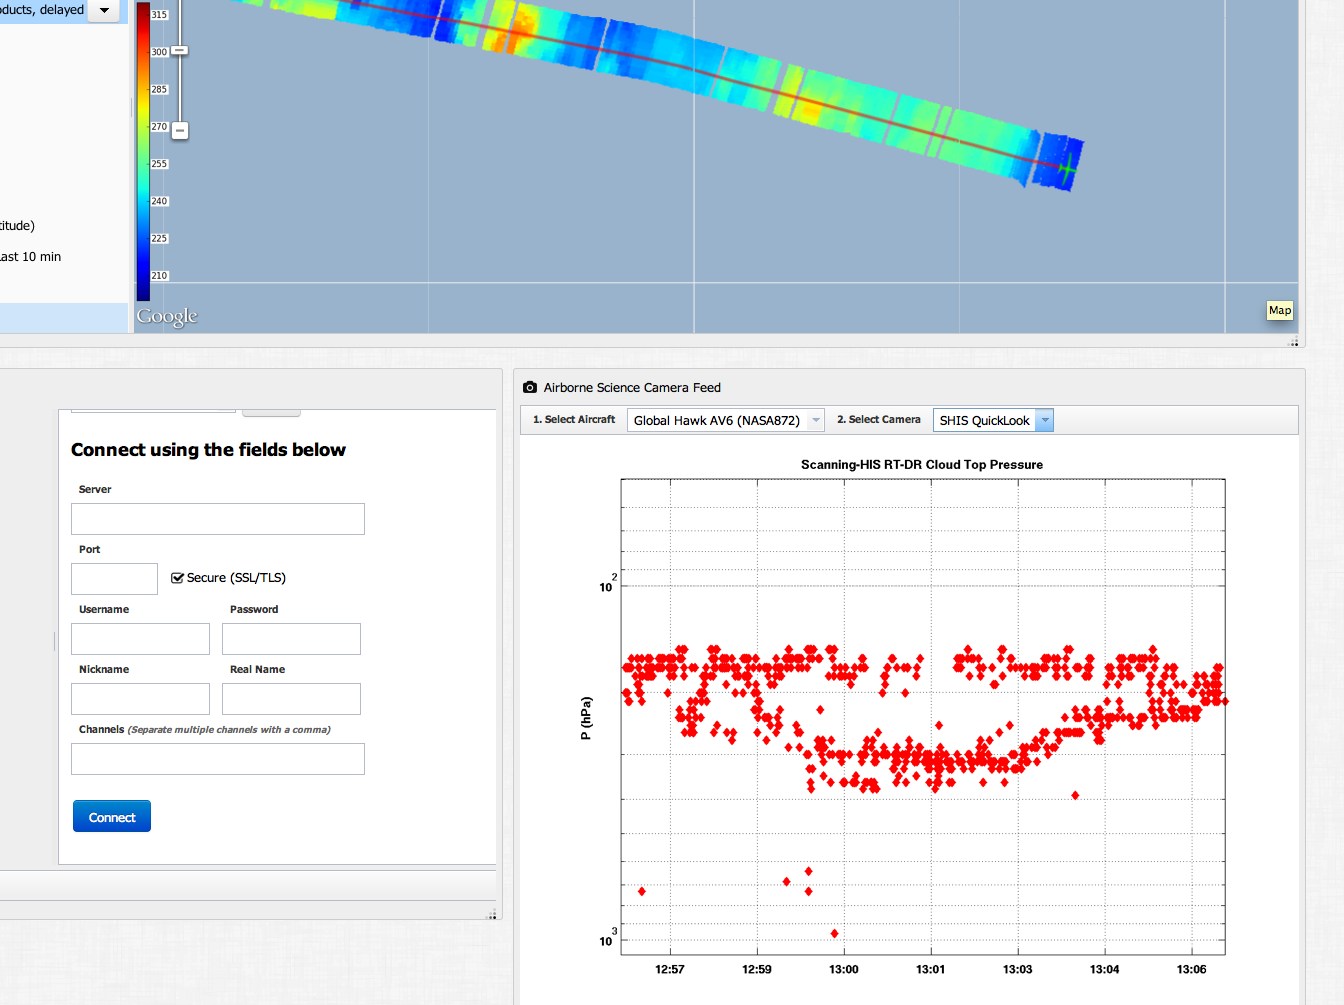
Task: Click the camera icon beside Airborne Science Camera Feed
Action: point(530,387)
